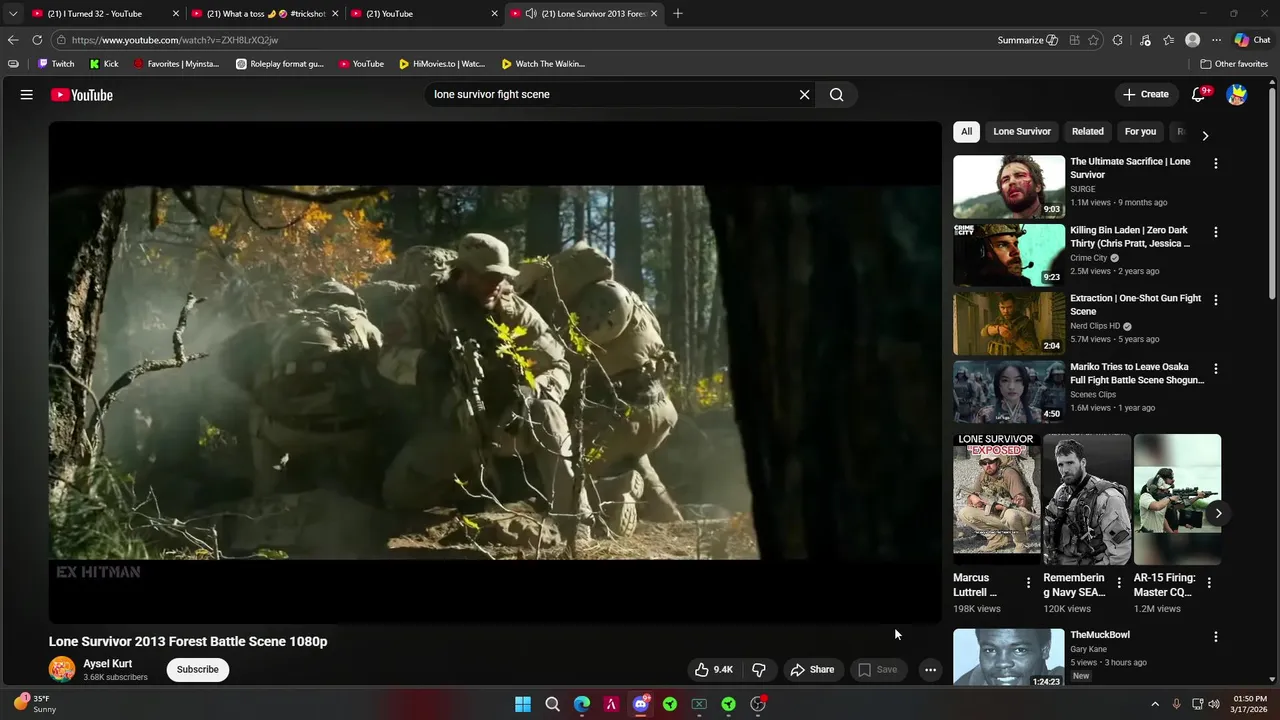This screenshot has height=720, width=1280.
Task: Open the Create menu
Action: coord(1146,95)
